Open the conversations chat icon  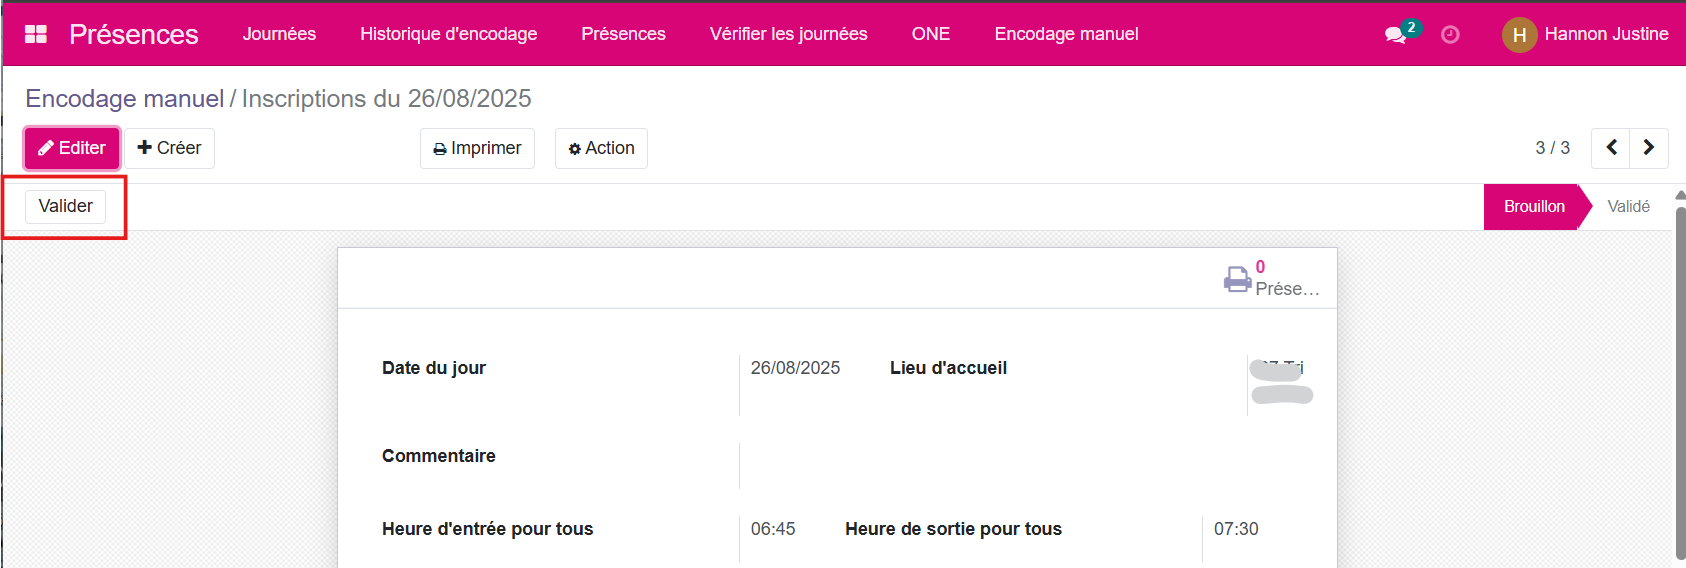click(1395, 35)
